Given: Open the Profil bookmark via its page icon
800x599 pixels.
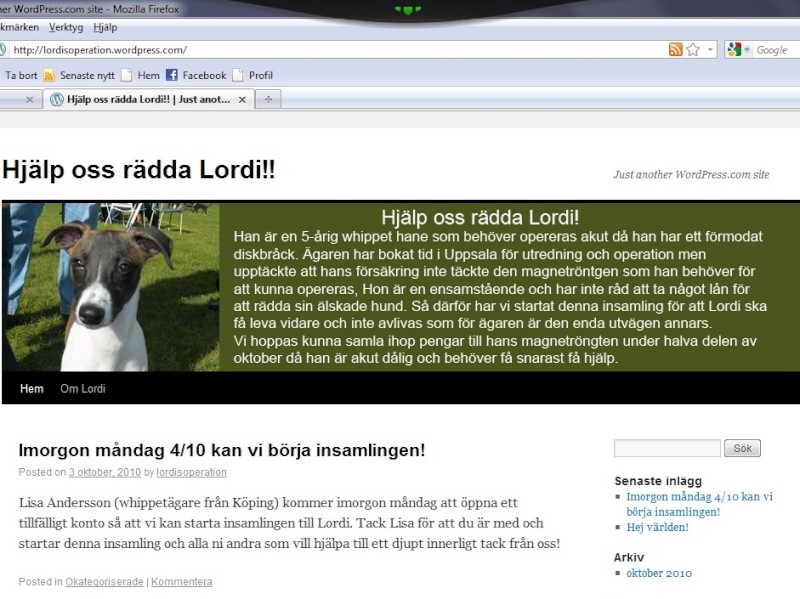Looking at the screenshot, I should tap(237, 75).
